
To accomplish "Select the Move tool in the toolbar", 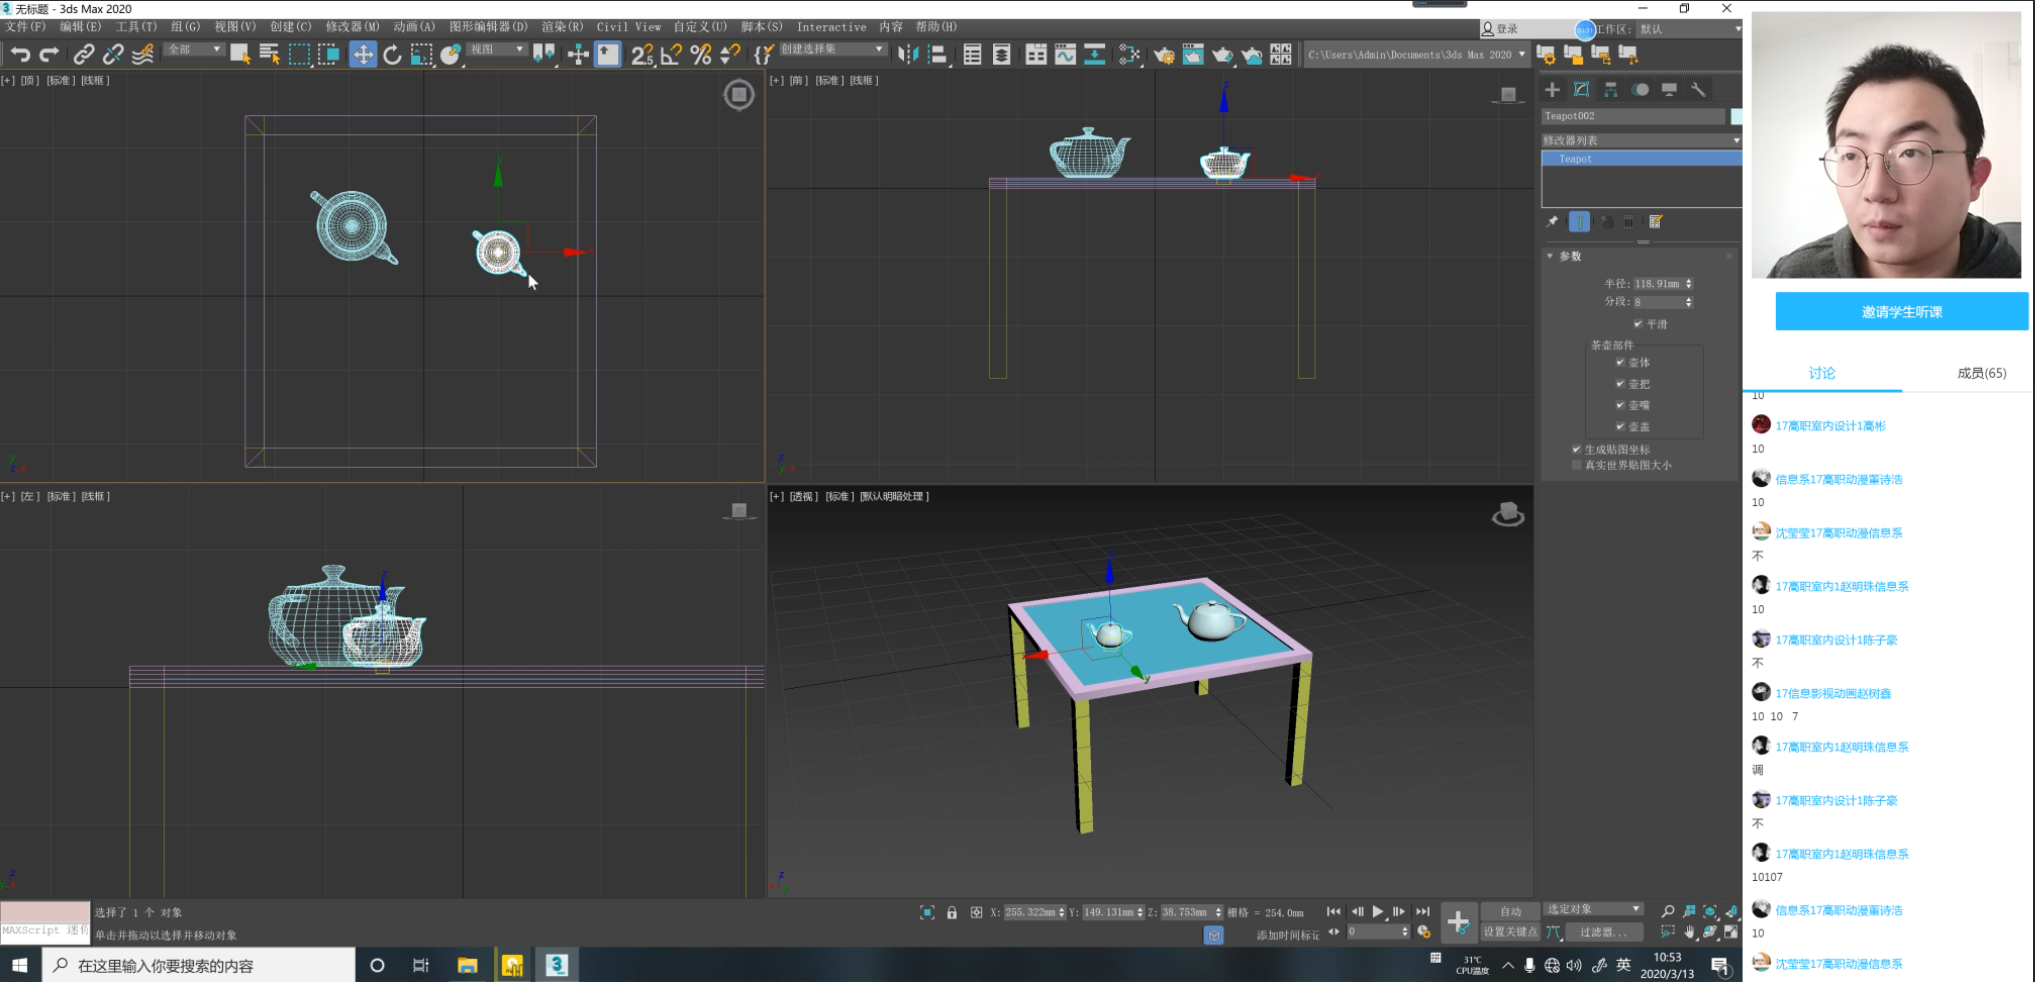I will pyautogui.click(x=362, y=54).
